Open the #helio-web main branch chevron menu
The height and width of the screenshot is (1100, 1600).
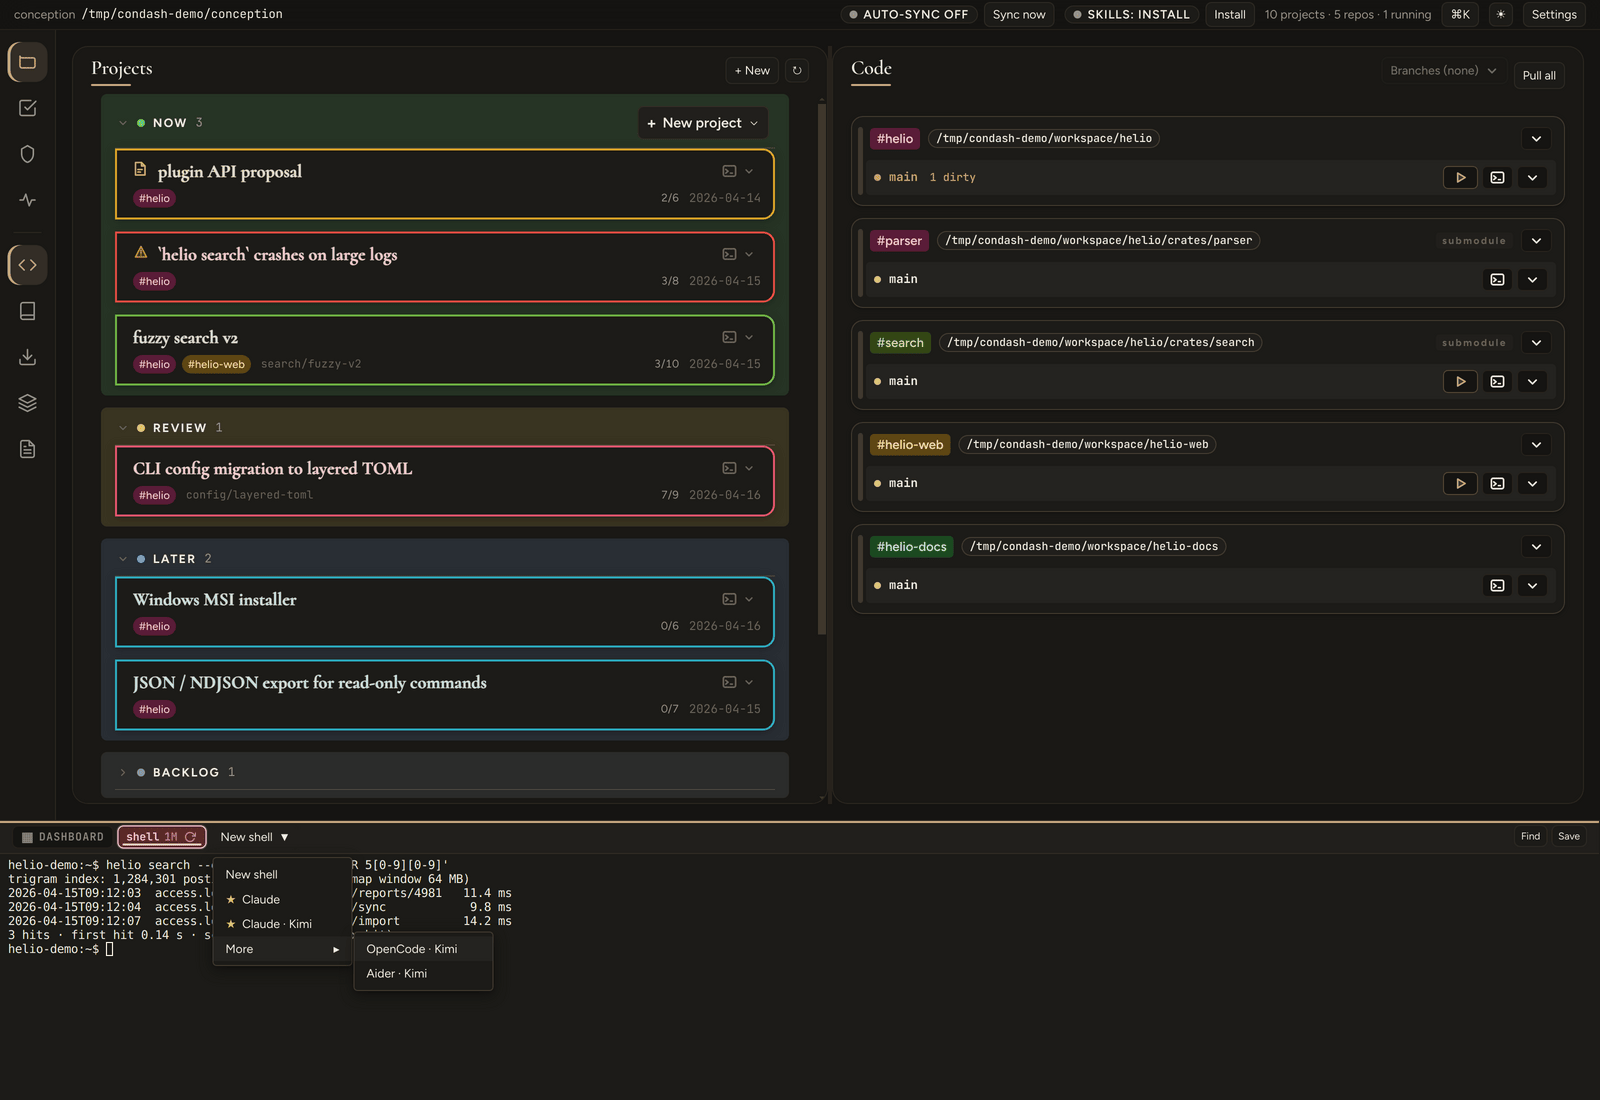coord(1532,483)
